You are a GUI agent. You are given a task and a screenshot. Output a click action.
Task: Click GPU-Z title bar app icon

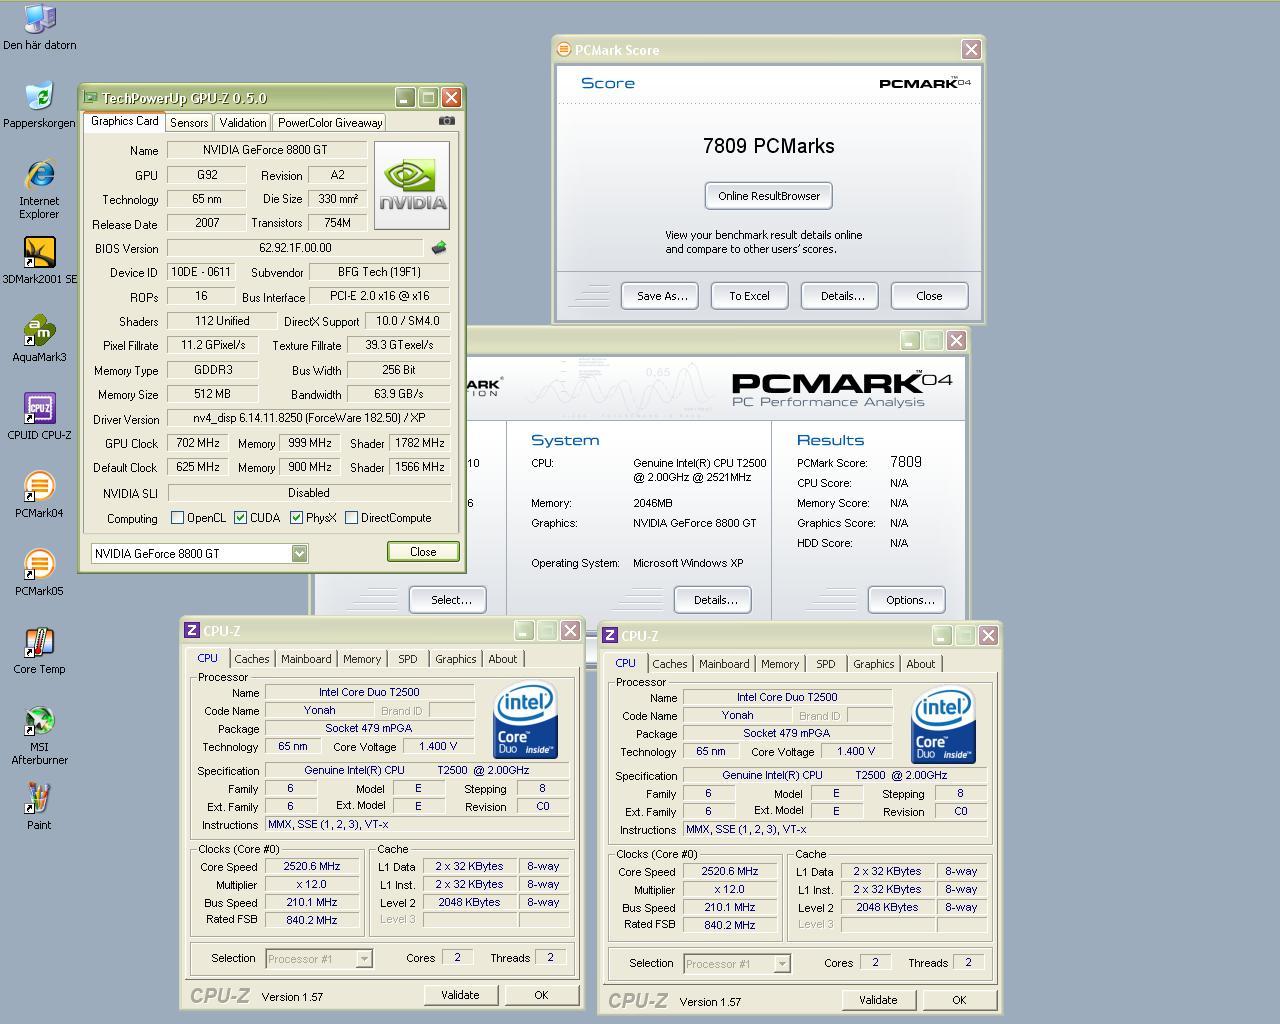(91, 98)
